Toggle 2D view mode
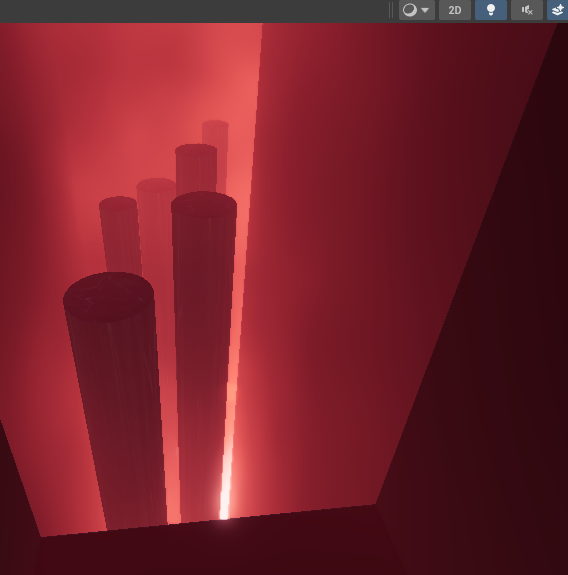Viewport: 568px width, 575px height. click(455, 10)
